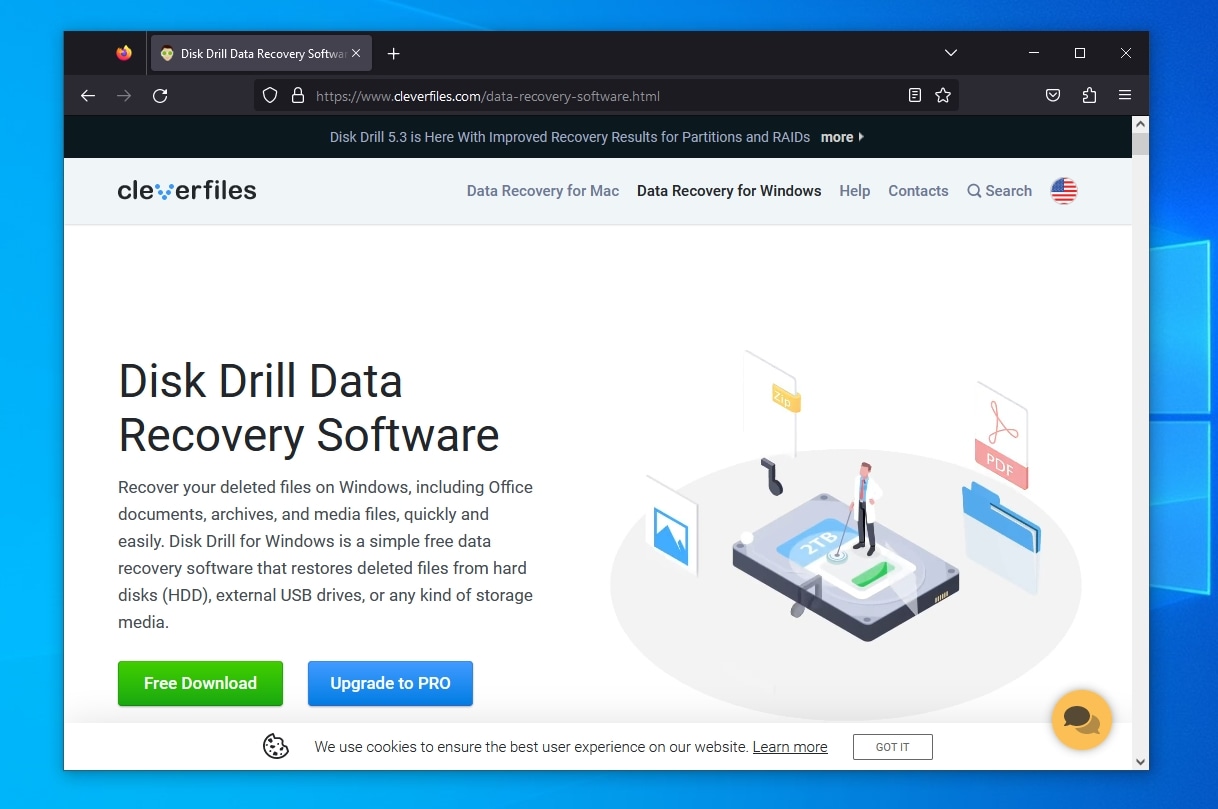Go back to the previous page
The width and height of the screenshot is (1218, 809).
click(x=88, y=96)
